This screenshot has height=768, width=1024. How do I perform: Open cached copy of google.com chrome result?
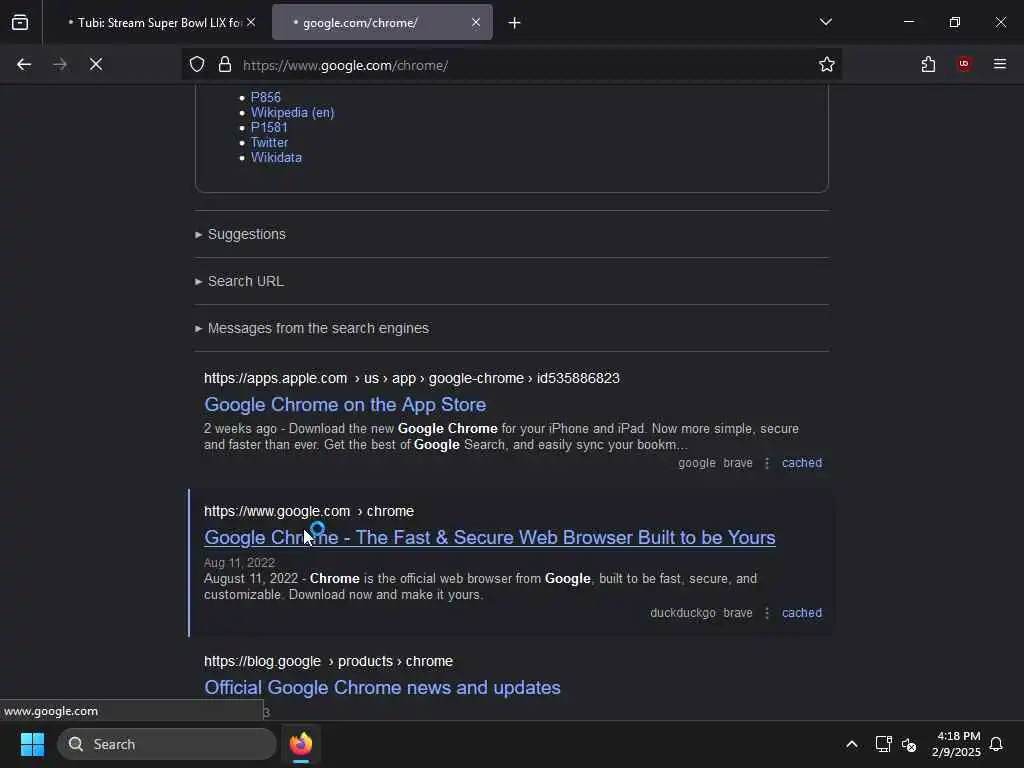pos(802,613)
